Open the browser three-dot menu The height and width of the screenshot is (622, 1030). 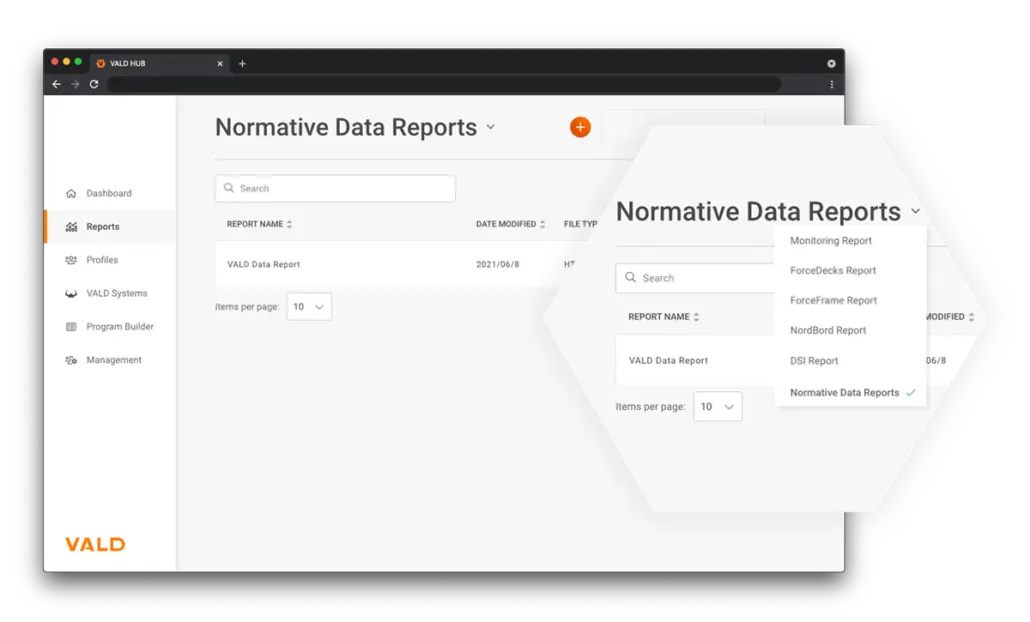(x=831, y=84)
